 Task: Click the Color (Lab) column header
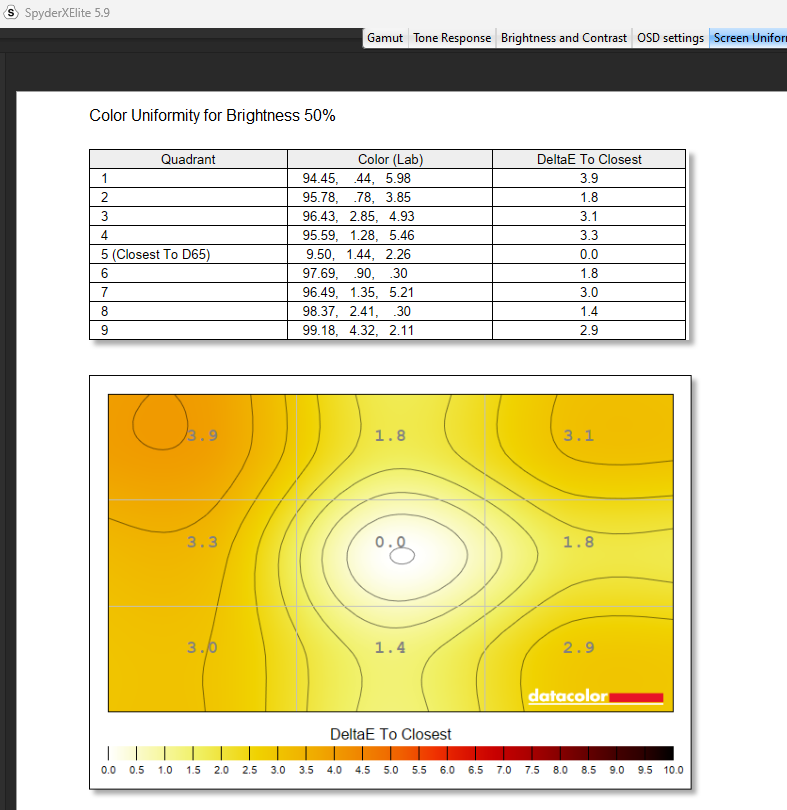pos(390,159)
